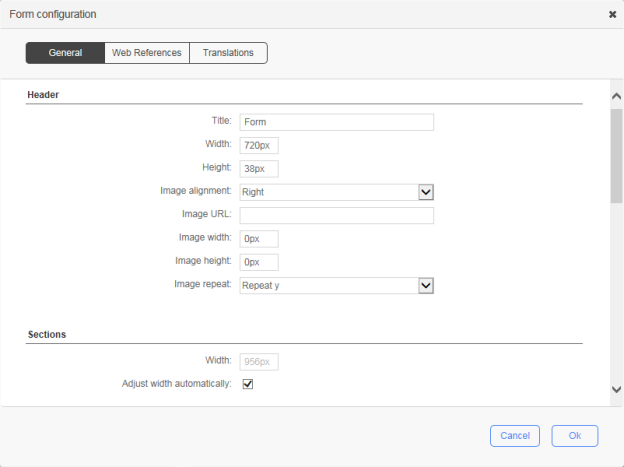624x467 pixels.
Task: Close the Form configuration dialog
Action: [x=612, y=14]
